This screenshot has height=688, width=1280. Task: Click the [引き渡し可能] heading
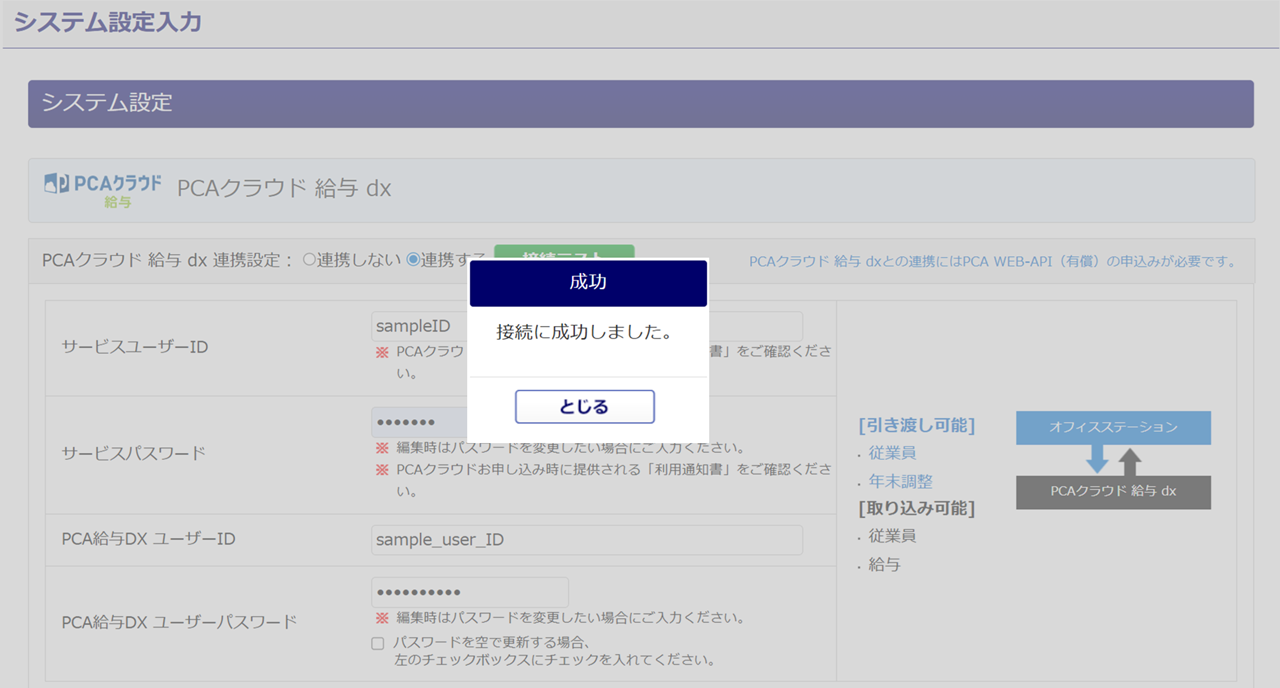pos(917,425)
